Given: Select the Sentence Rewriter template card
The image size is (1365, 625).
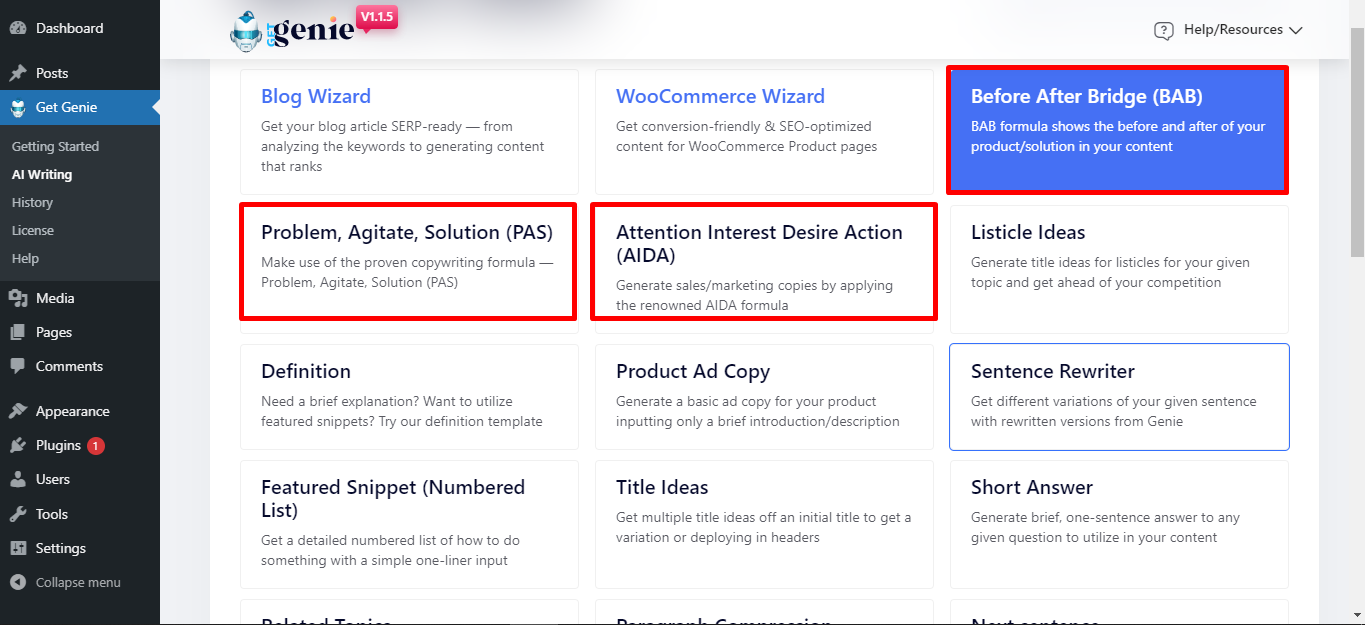Looking at the screenshot, I should 1119,397.
